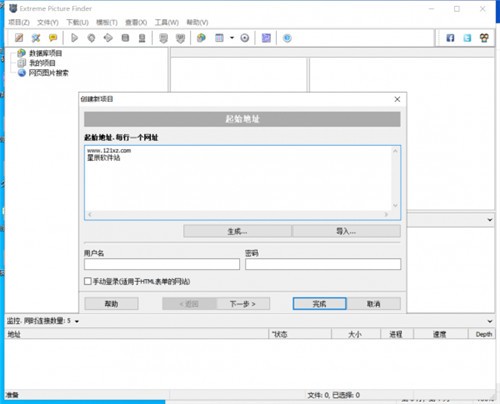The height and width of the screenshot is (404, 500).
Task: Open the 下载(U) menu
Action: click(x=77, y=22)
